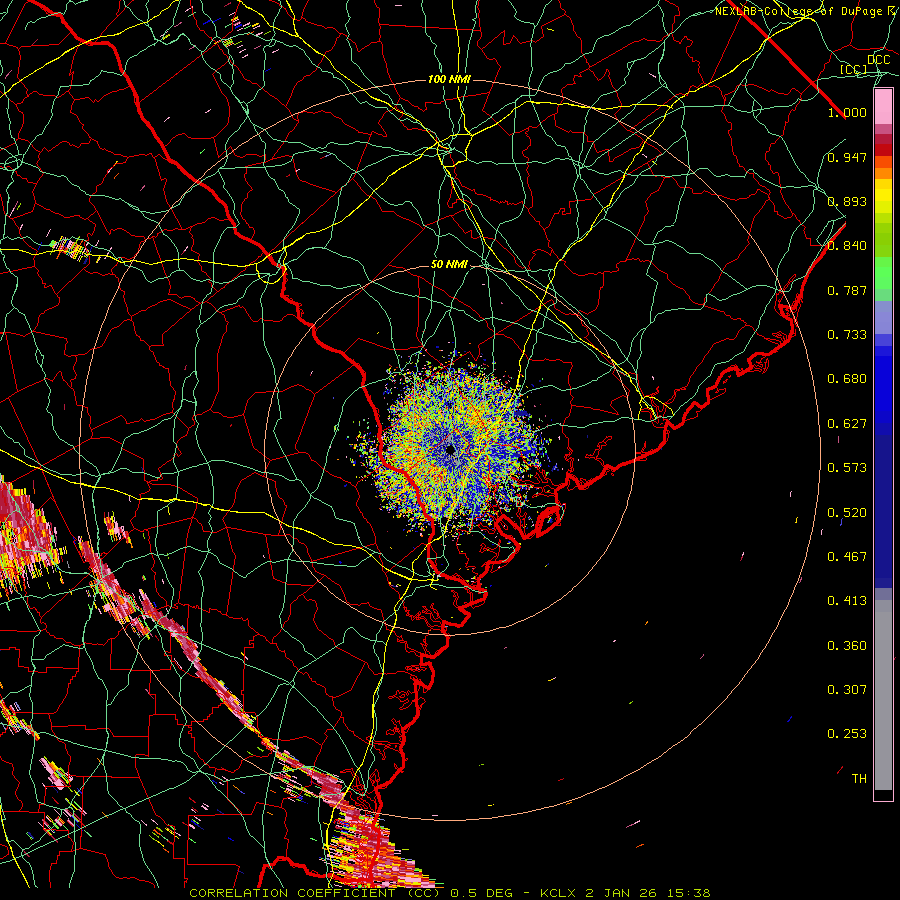The height and width of the screenshot is (900, 900).
Task: Select the bright green swatch on the color bar
Action: click(x=883, y=273)
